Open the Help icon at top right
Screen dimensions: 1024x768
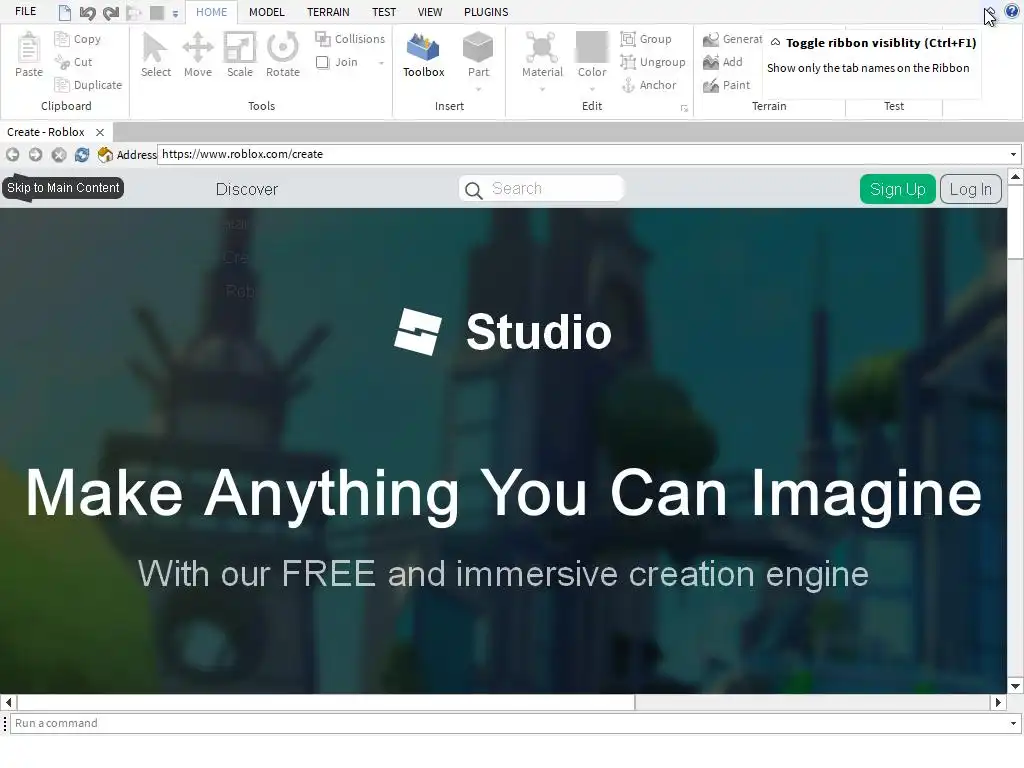pyautogui.click(x=1012, y=10)
